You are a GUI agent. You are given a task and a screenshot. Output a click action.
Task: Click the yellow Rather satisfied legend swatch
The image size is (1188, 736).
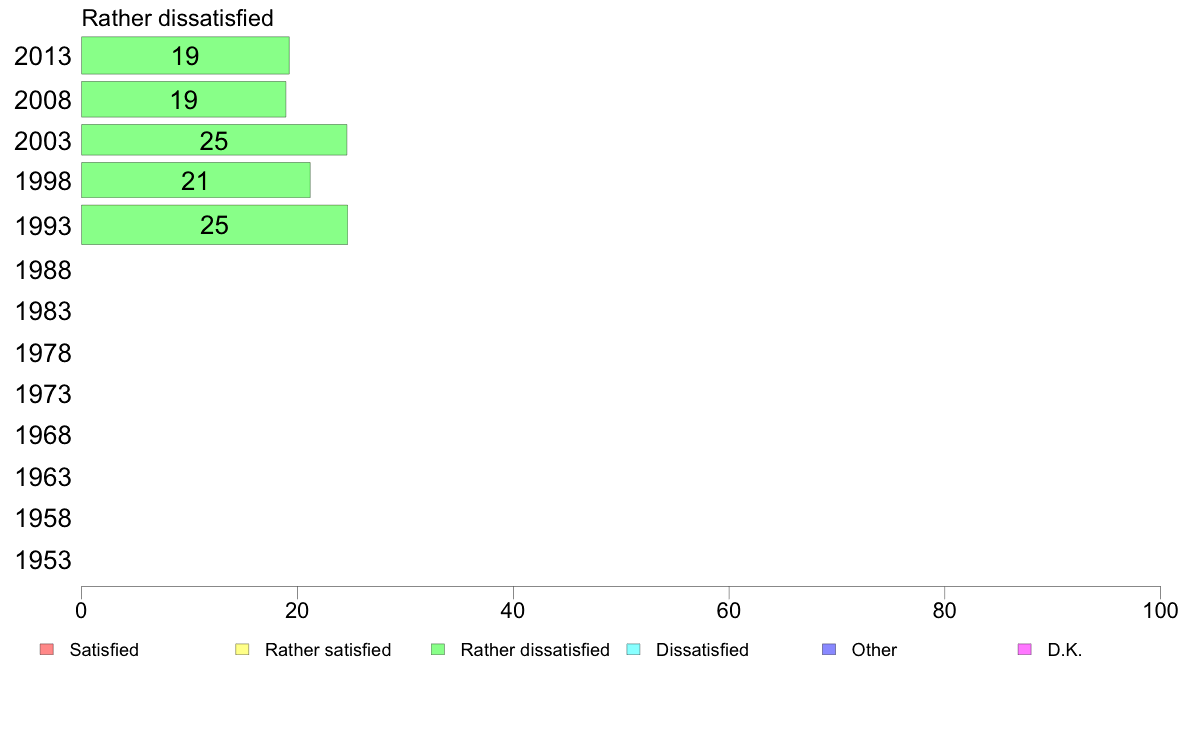point(242,650)
